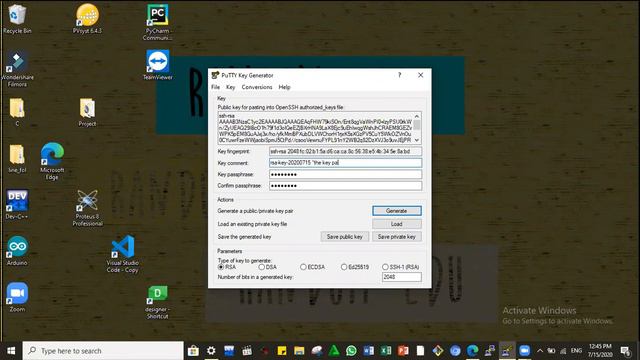Click the question mark help button in the title bar
Image resolution: width=640 pixels, height=360 pixels.
400,75
